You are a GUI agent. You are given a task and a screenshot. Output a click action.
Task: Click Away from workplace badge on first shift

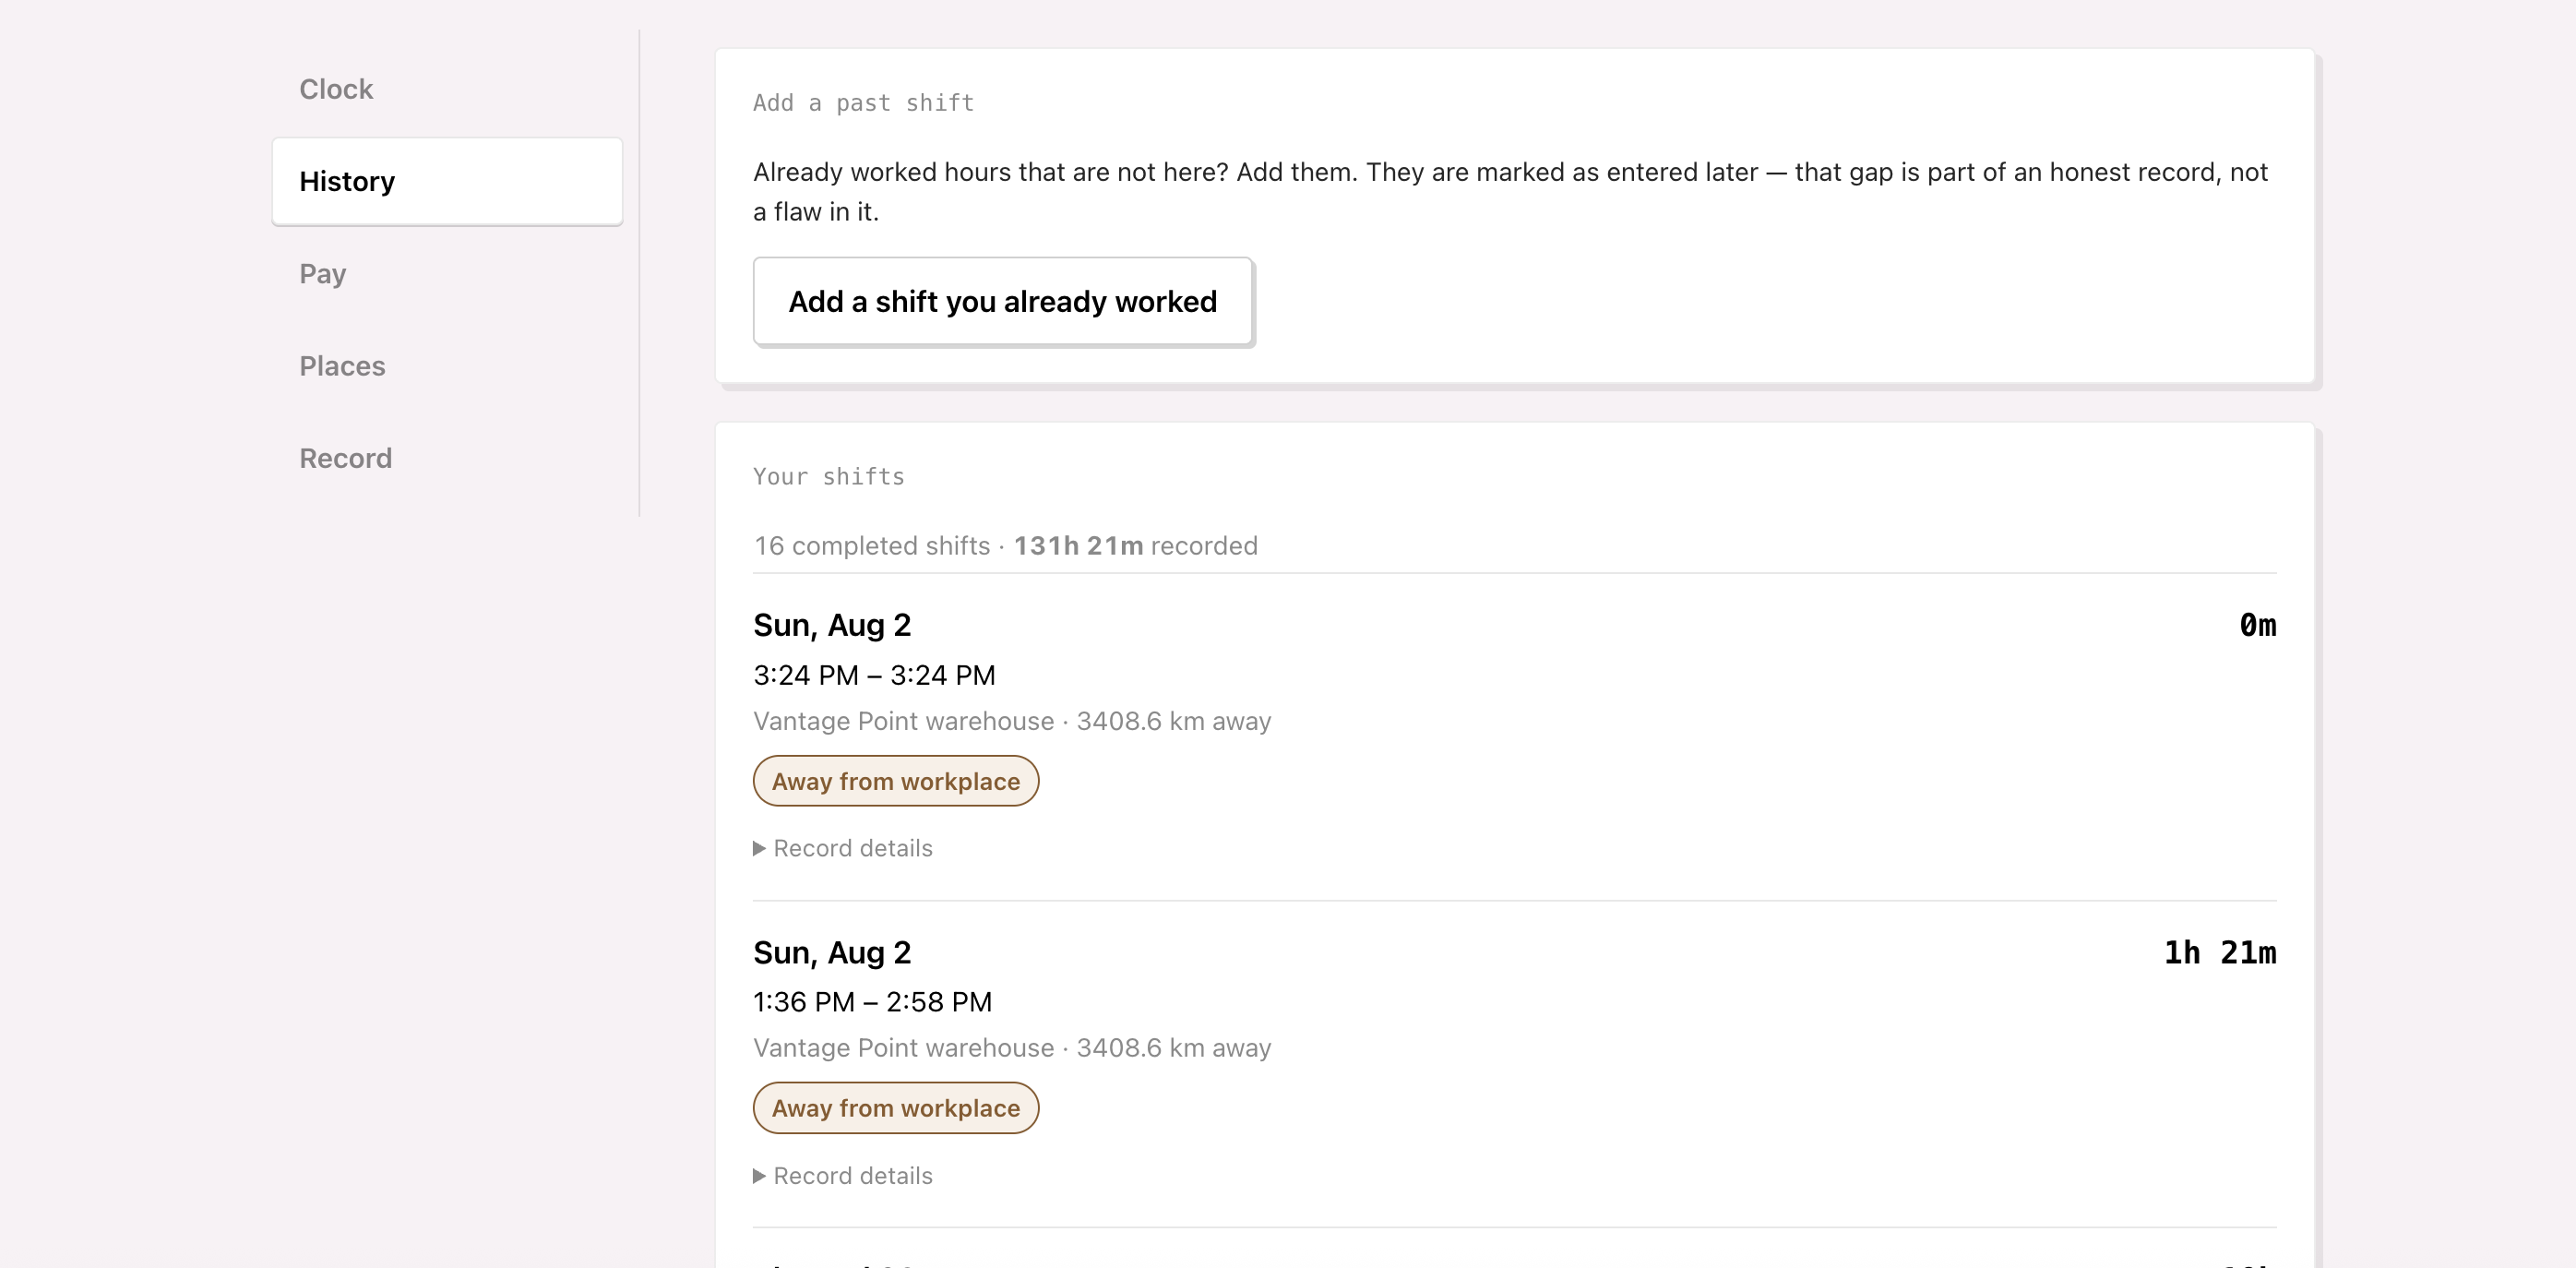[896, 781]
